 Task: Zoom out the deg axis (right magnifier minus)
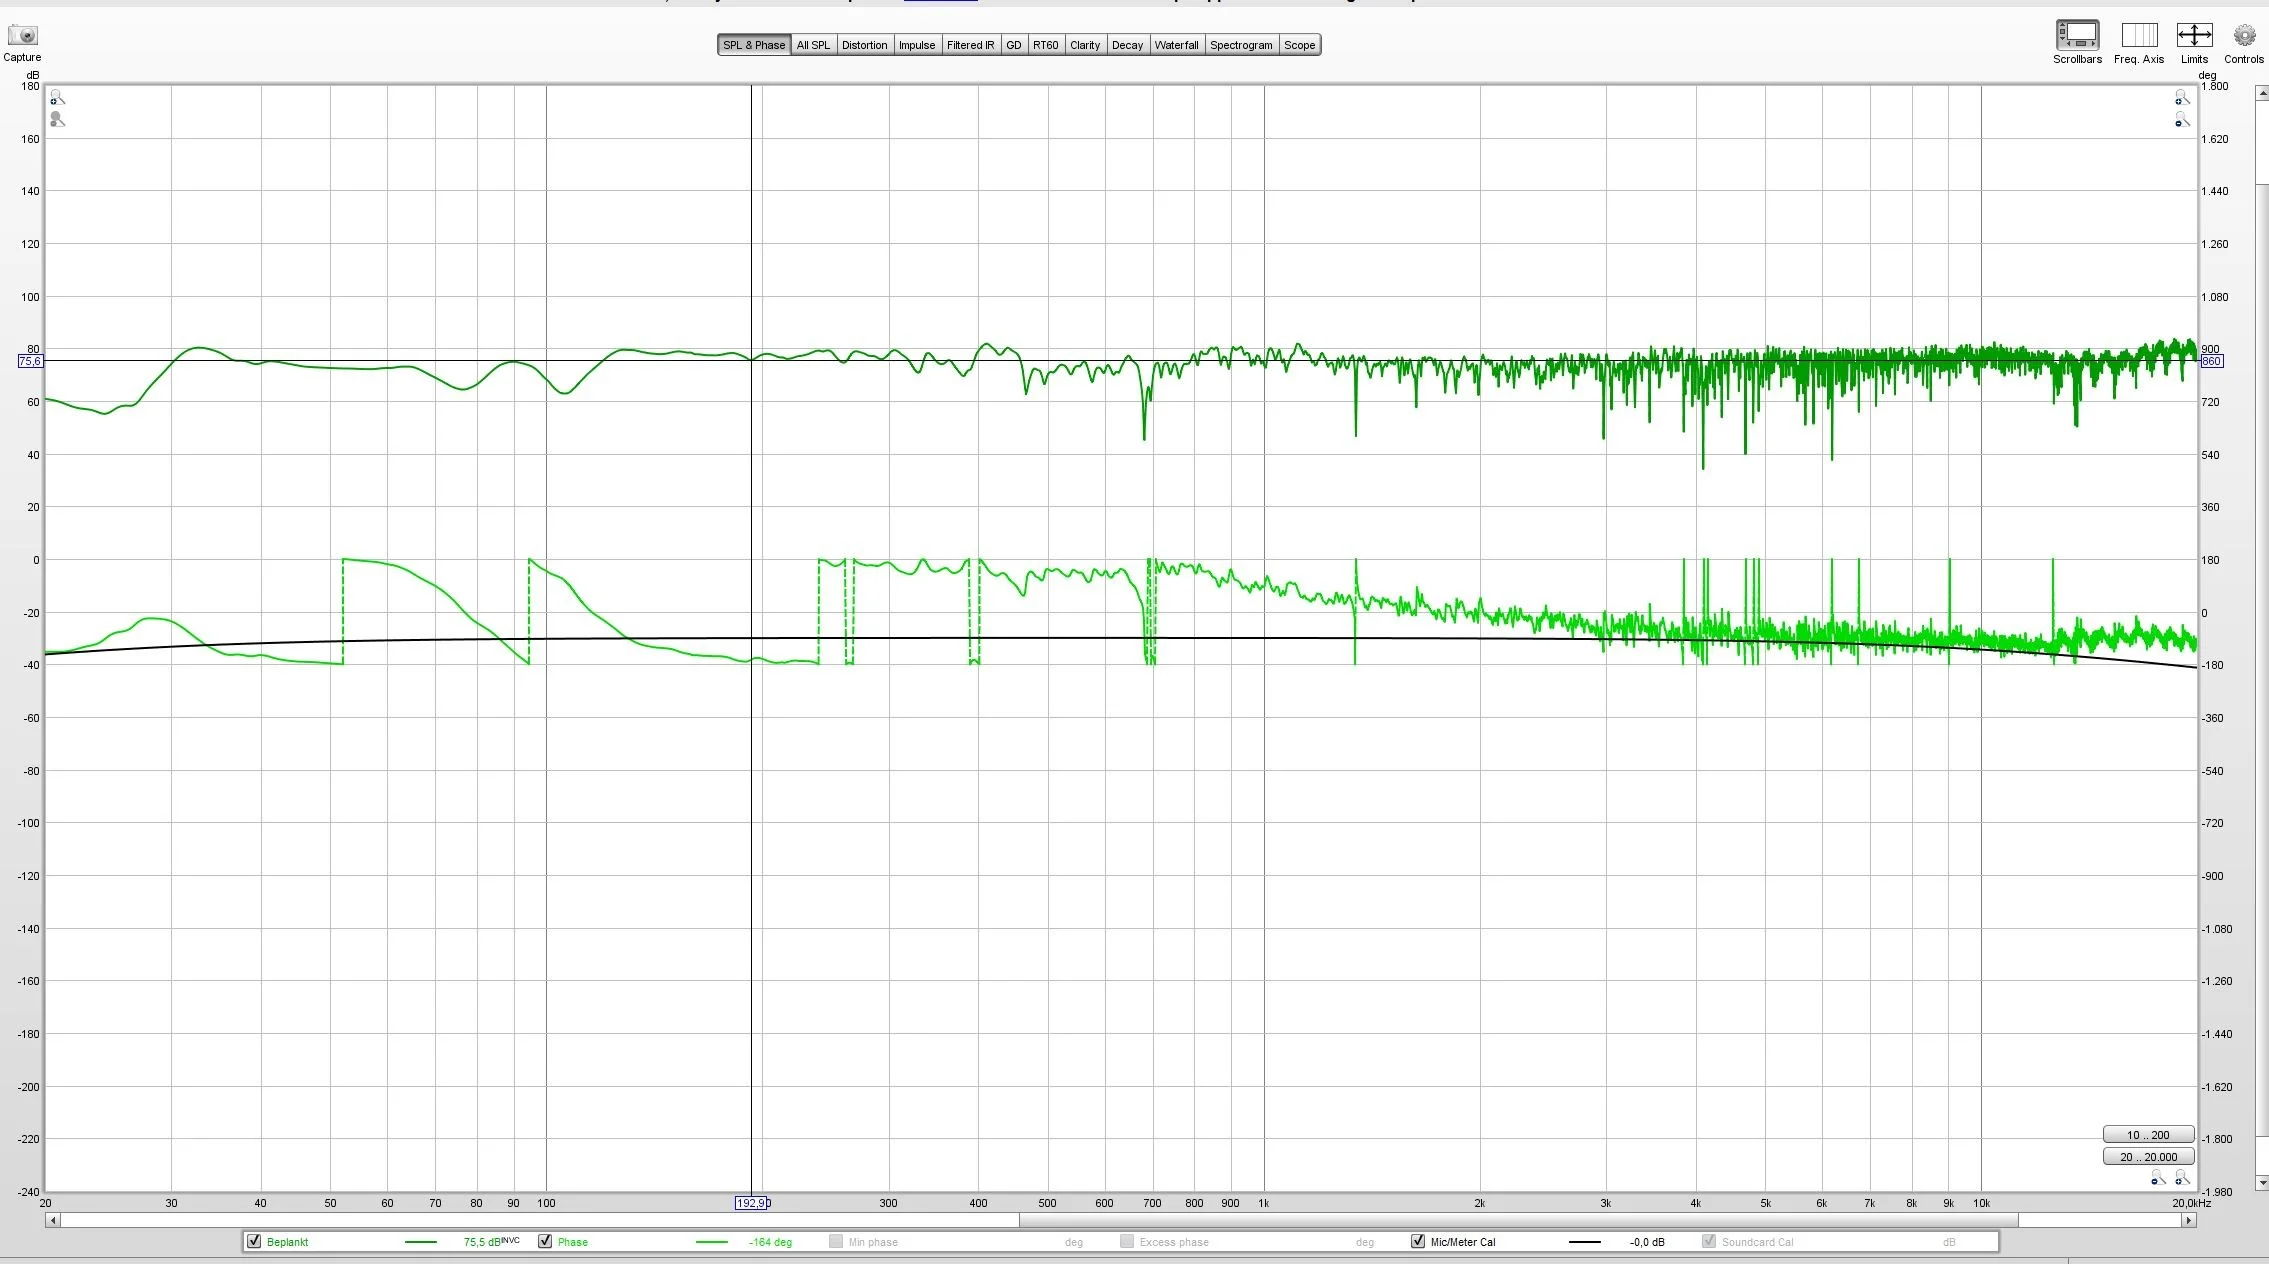pyautogui.click(x=2182, y=120)
